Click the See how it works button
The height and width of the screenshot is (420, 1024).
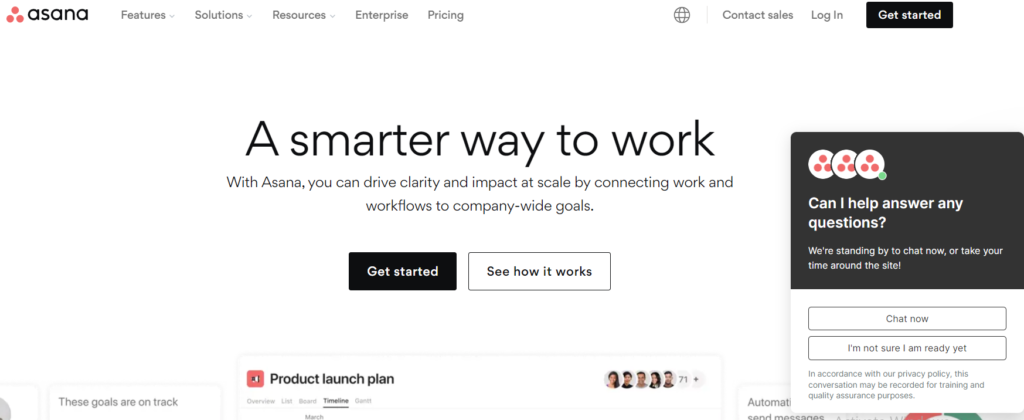(x=539, y=271)
